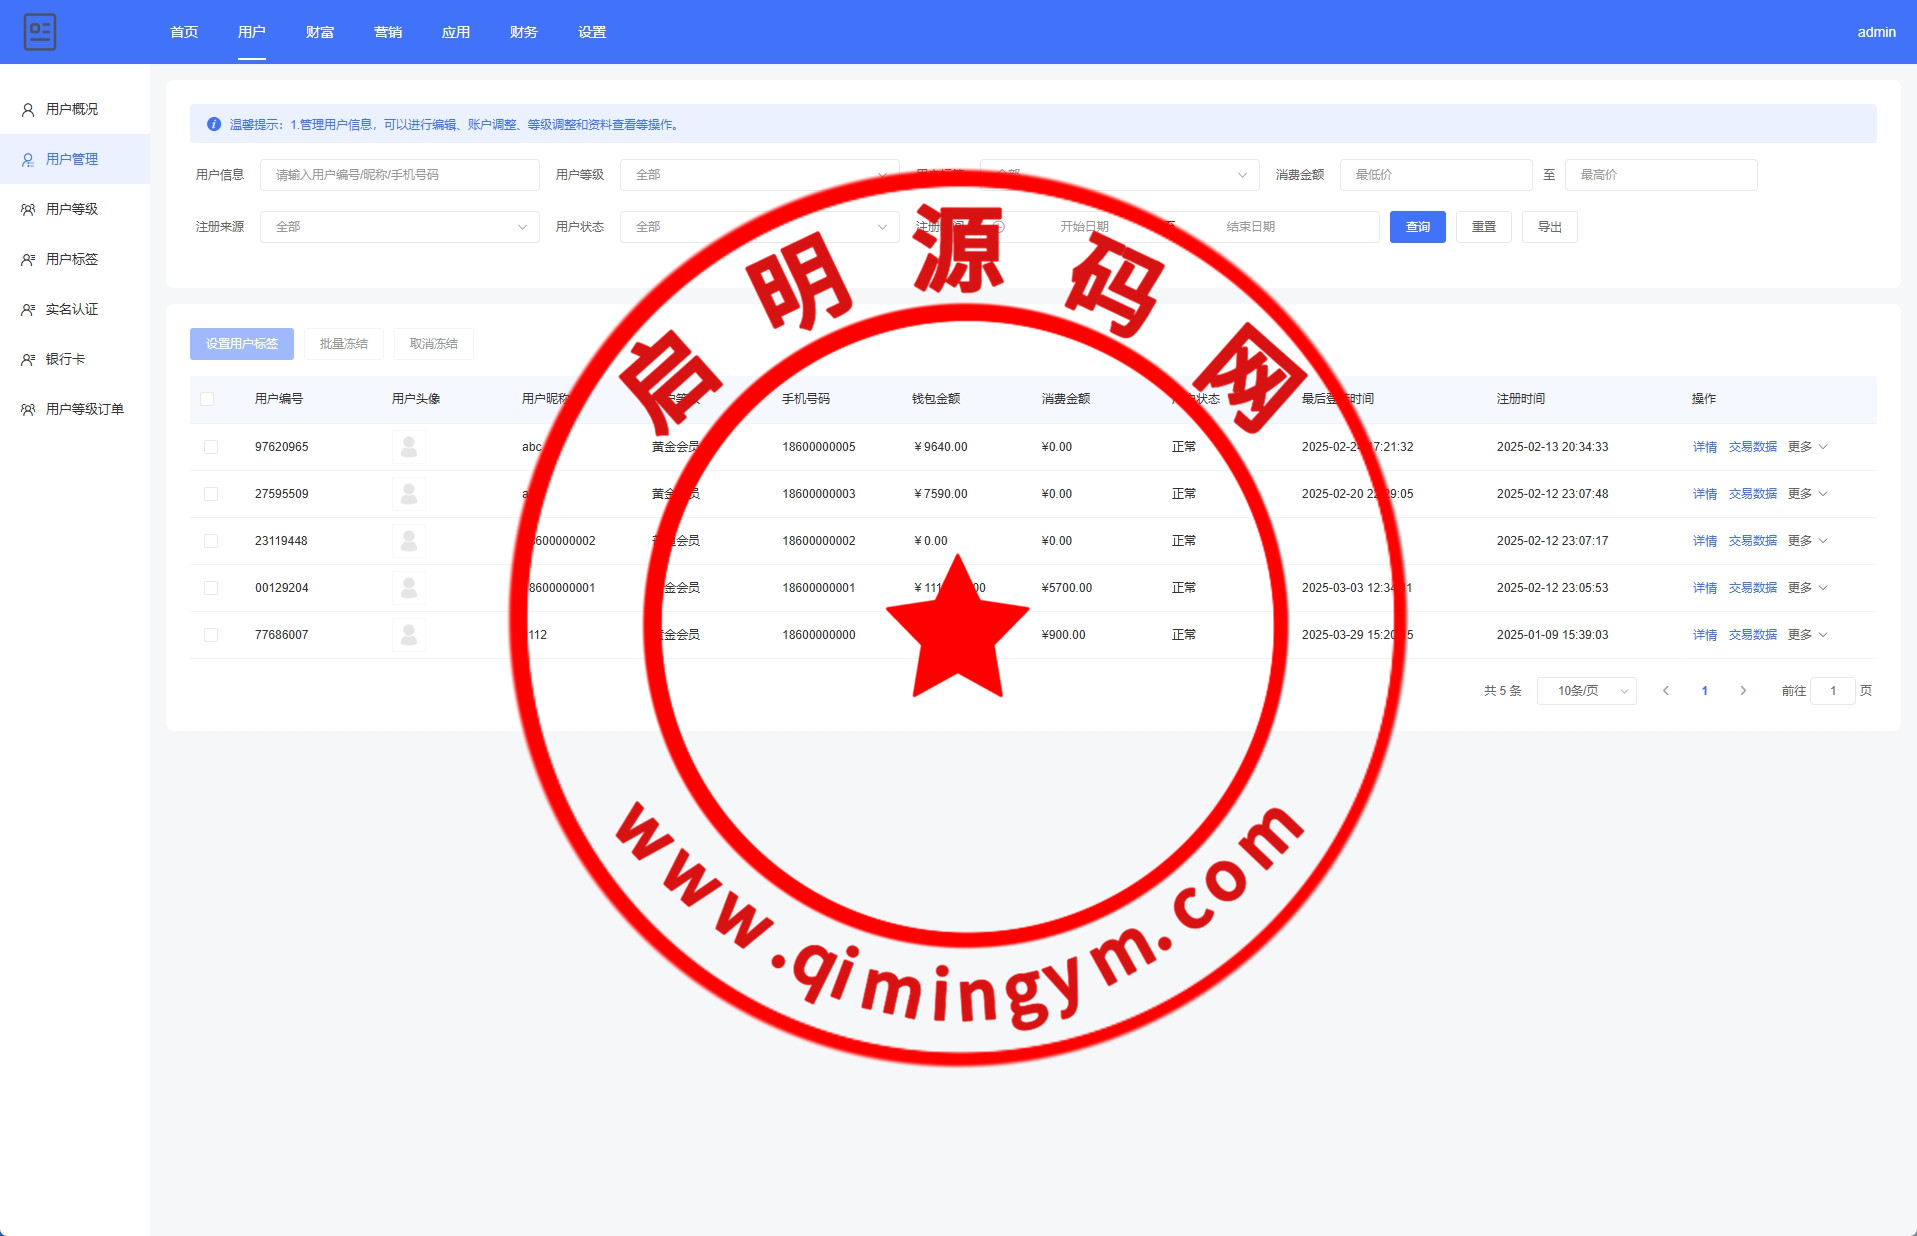Viewport: 1917px width, 1236px height.
Task: Check the box for user 27595509
Action: click(x=211, y=494)
